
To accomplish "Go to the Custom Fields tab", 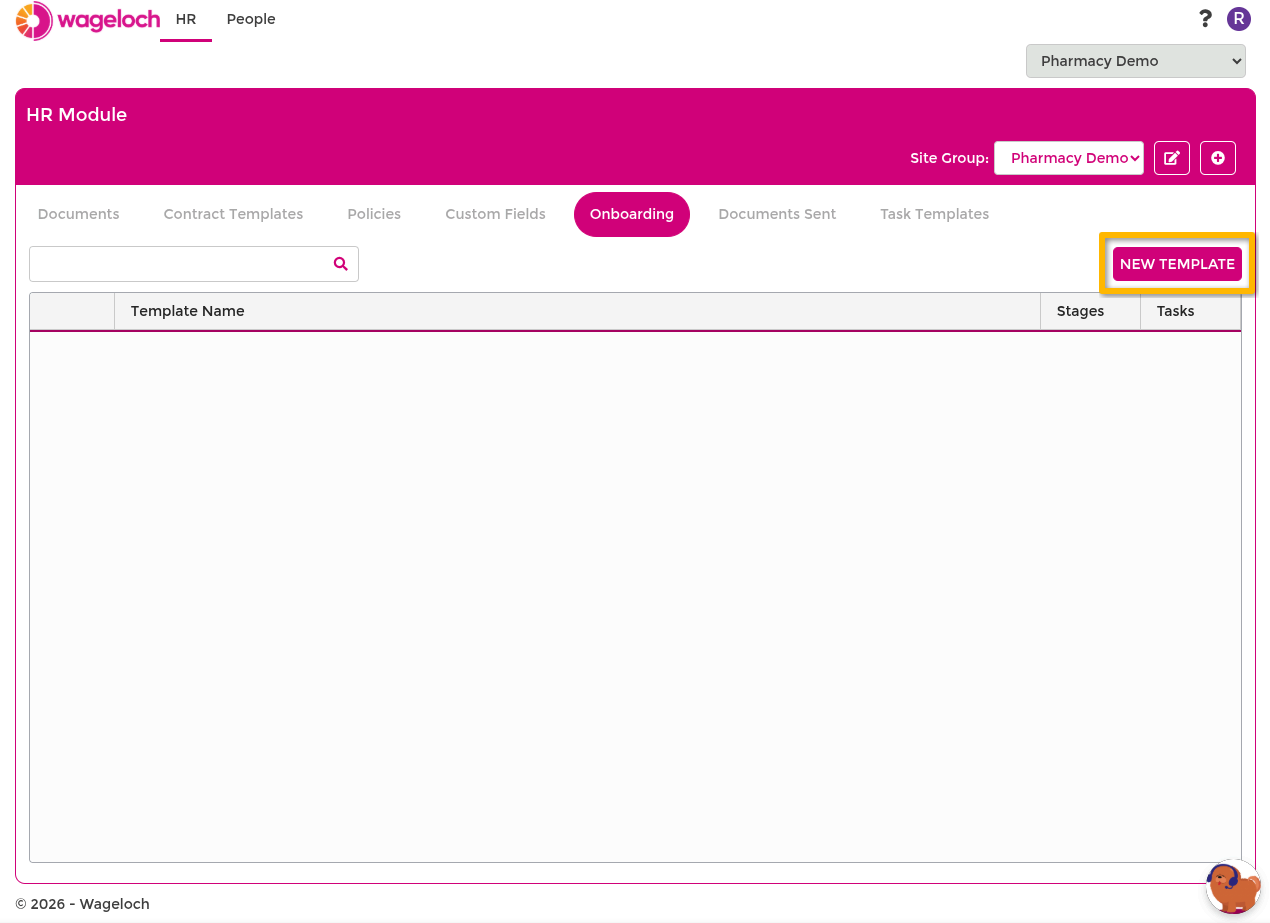I will coord(496,214).
